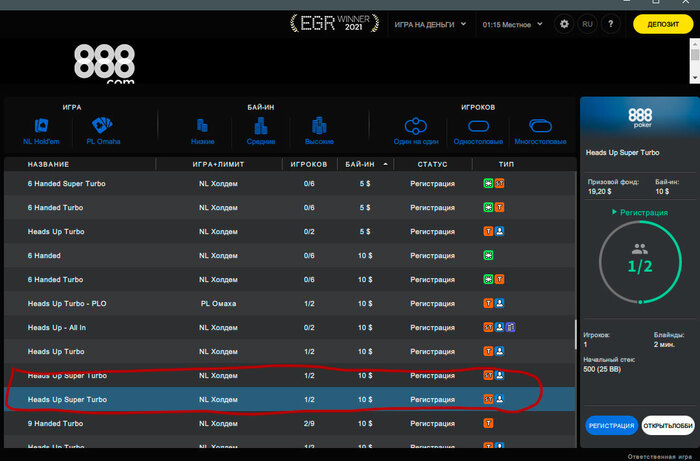700x461 pixels.
Task: Click the EGR Winner 2021 badge
Action: pyautogui.click(x=335, y=23)
